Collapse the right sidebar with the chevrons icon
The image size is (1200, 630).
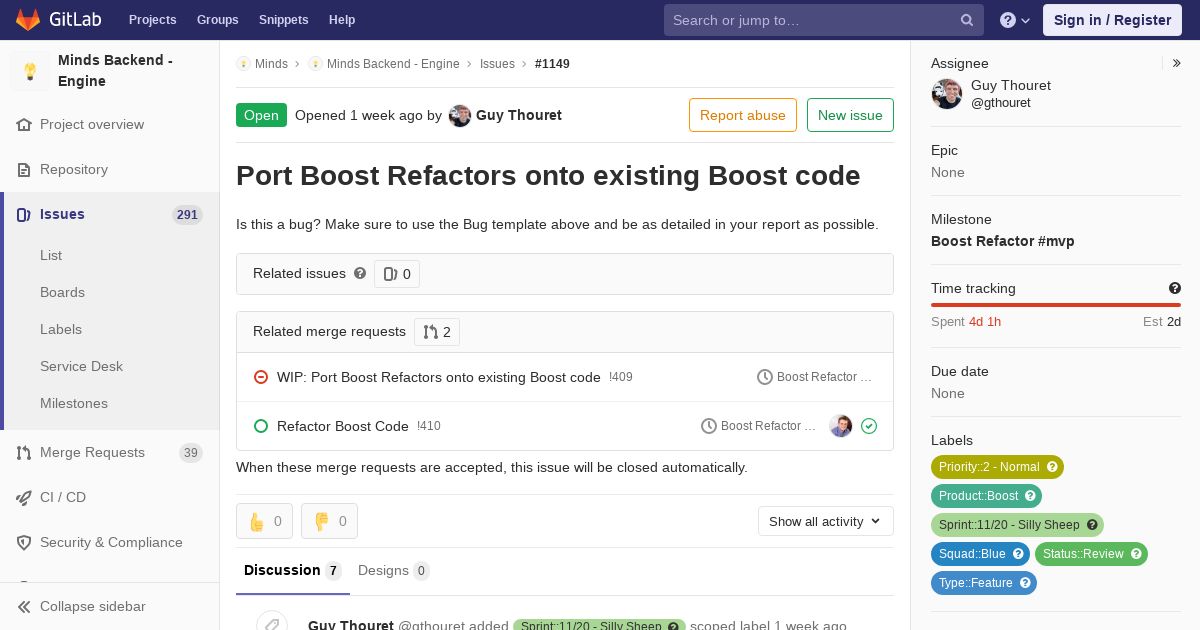[1177, 63]
